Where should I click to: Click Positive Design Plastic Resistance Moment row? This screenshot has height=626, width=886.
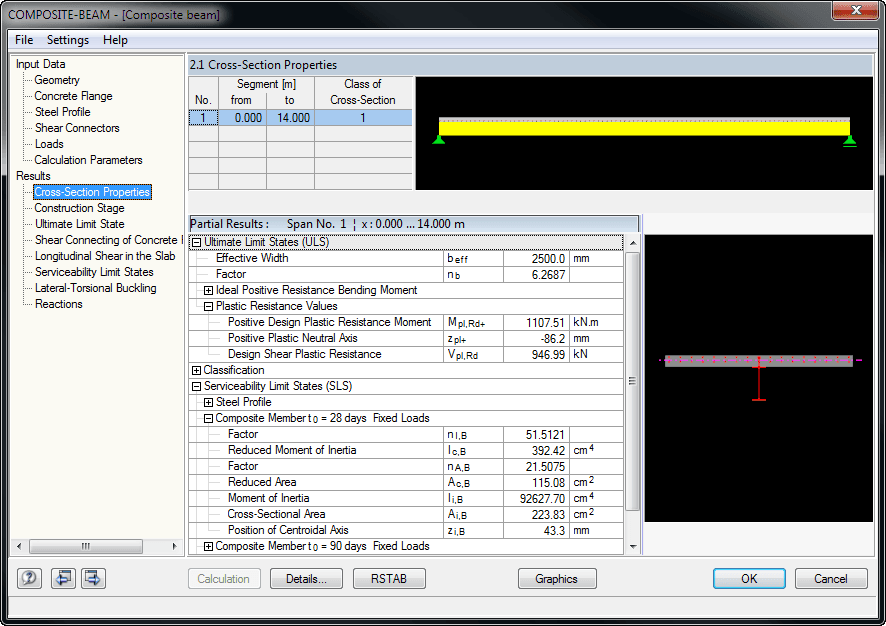point(406,323)
